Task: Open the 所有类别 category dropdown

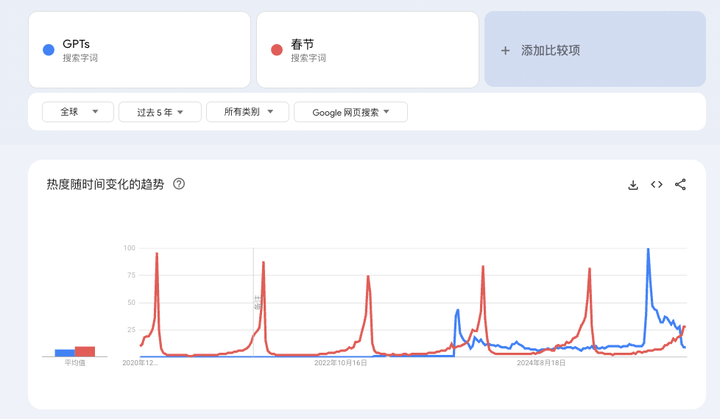Action: click(248, 112)
